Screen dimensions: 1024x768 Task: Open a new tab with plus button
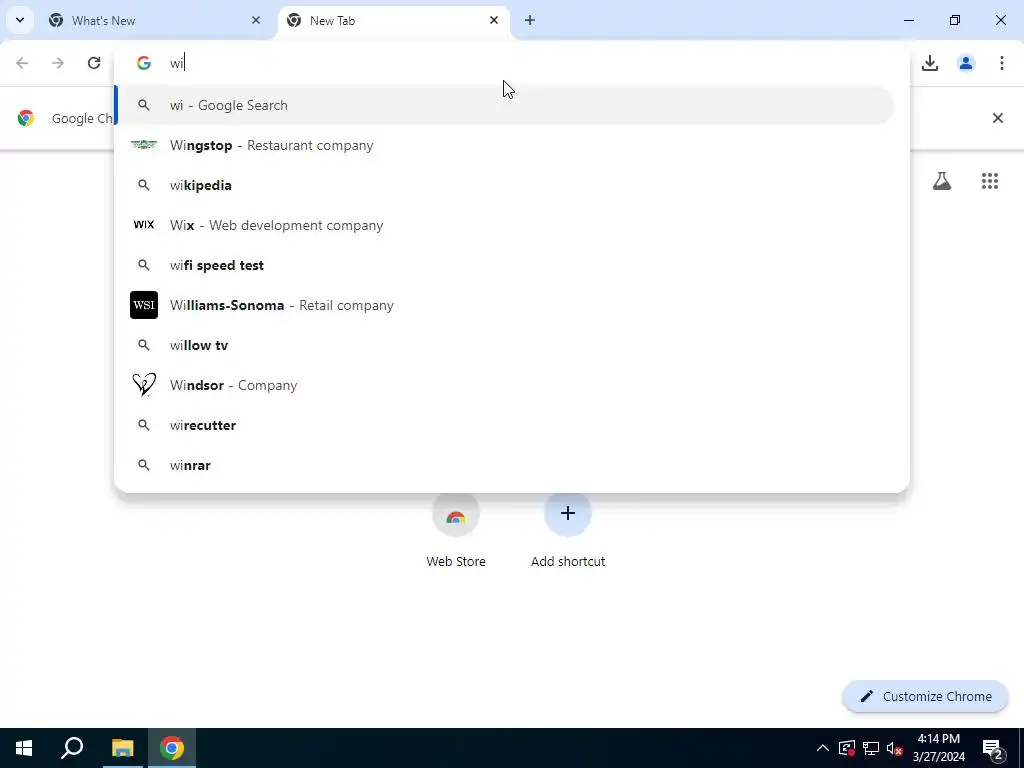coord(530,20)
